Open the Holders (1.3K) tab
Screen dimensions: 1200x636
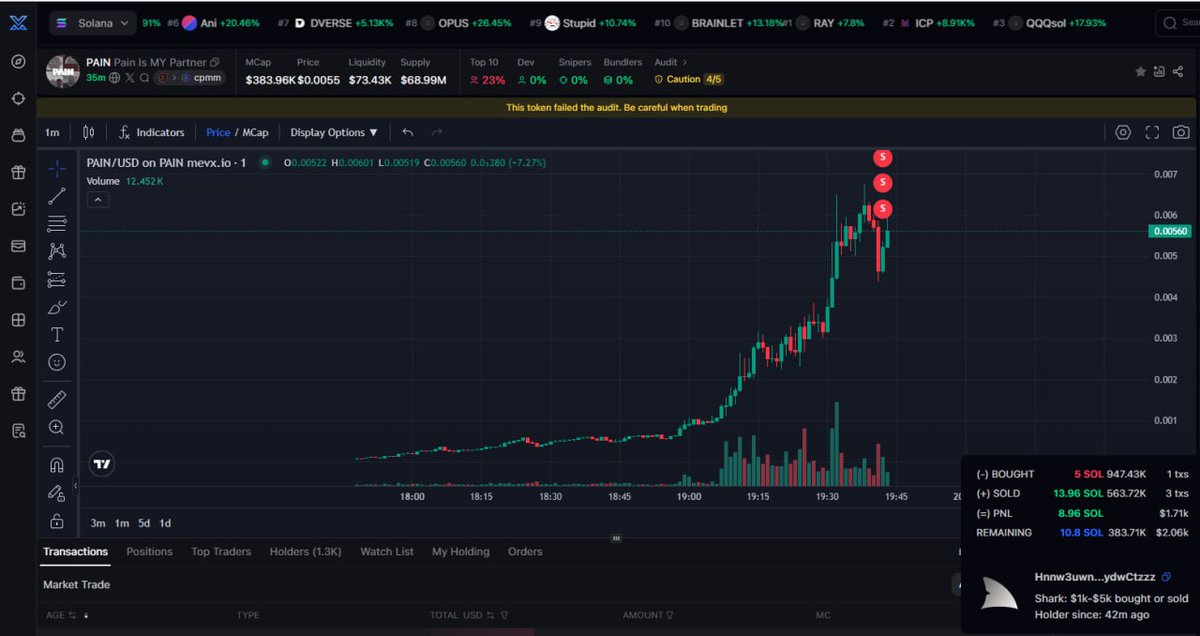coord(306,551)
